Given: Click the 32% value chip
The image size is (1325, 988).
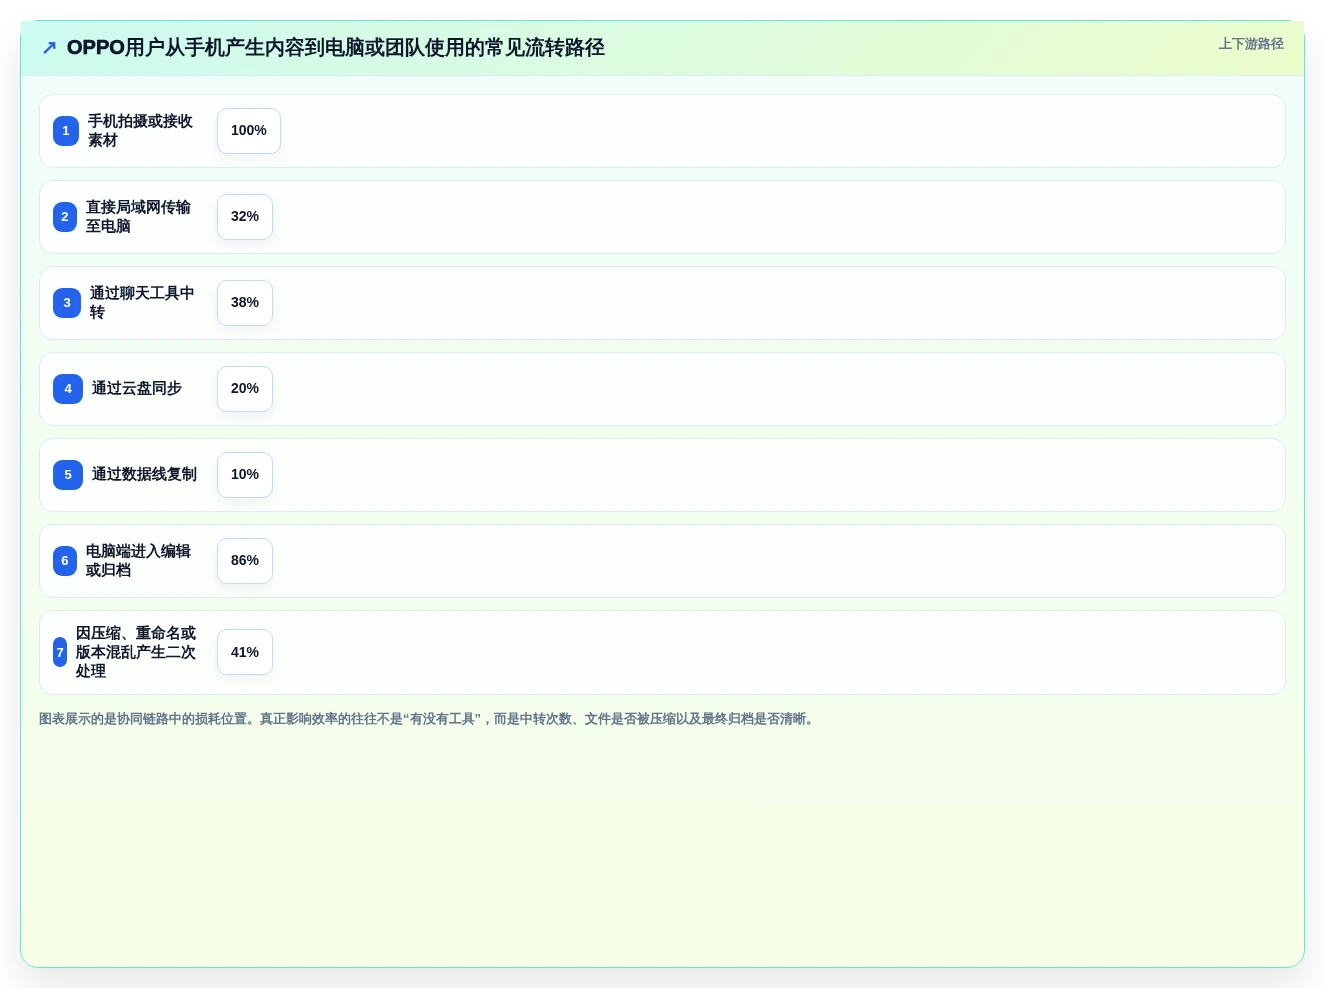Looking at the screenshot, I should tap(245, 217).
